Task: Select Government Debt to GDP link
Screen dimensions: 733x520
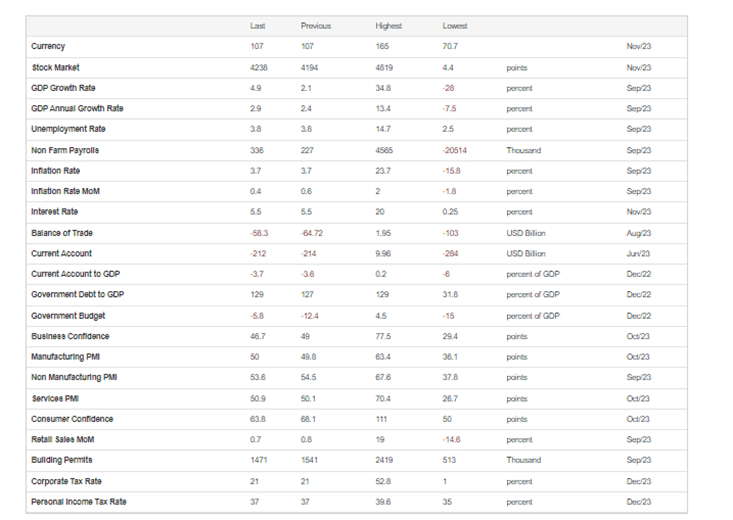Action: tap(78, 295)
